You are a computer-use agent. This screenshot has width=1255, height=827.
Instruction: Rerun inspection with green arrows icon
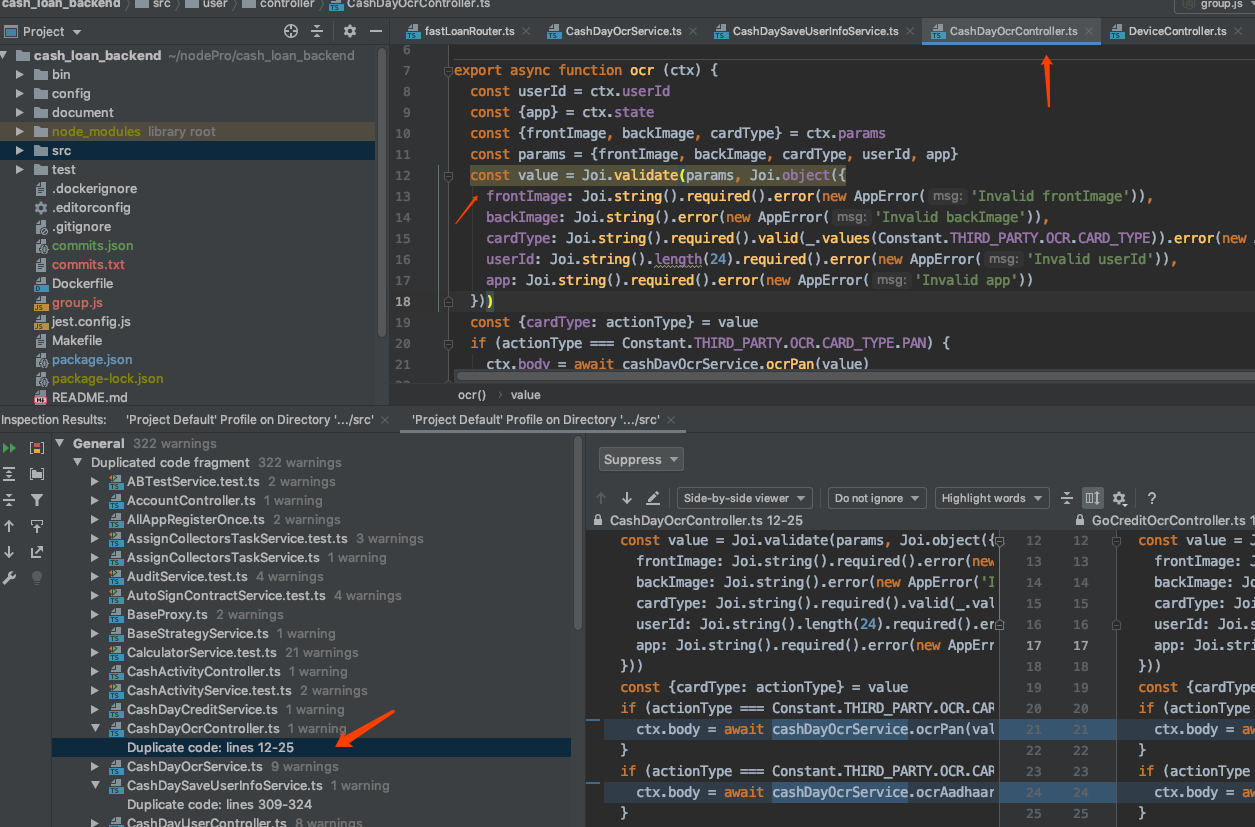point(10,448)
